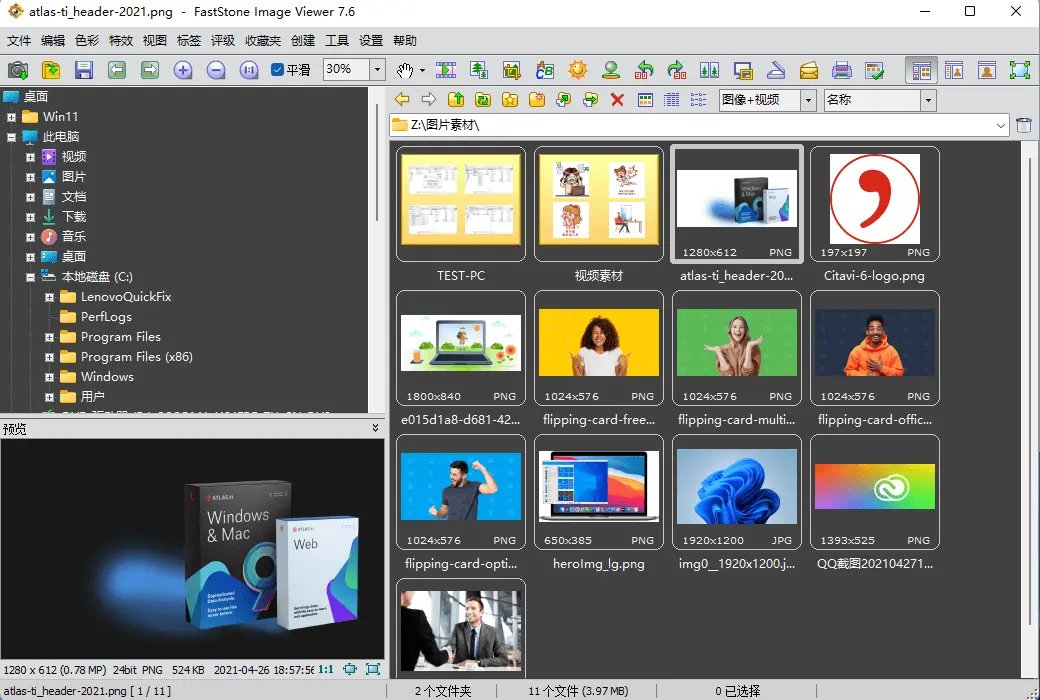Click the full screen green arrows icon
Viewport: 1040px width, 700px height.
pos(1019,70)
